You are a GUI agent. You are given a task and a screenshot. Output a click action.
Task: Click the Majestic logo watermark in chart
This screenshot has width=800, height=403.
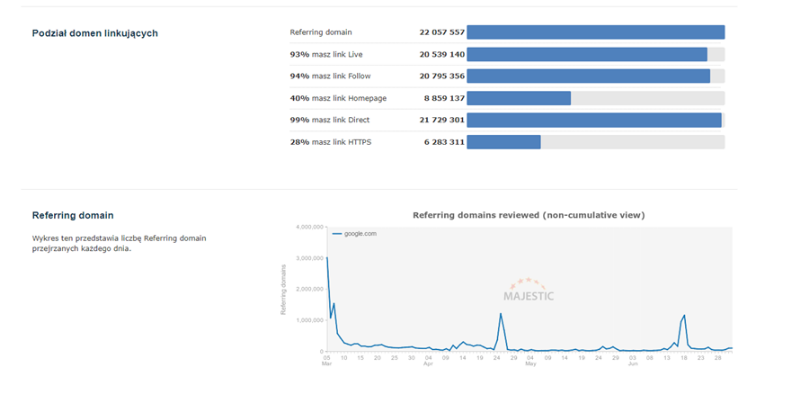[529, 289]
